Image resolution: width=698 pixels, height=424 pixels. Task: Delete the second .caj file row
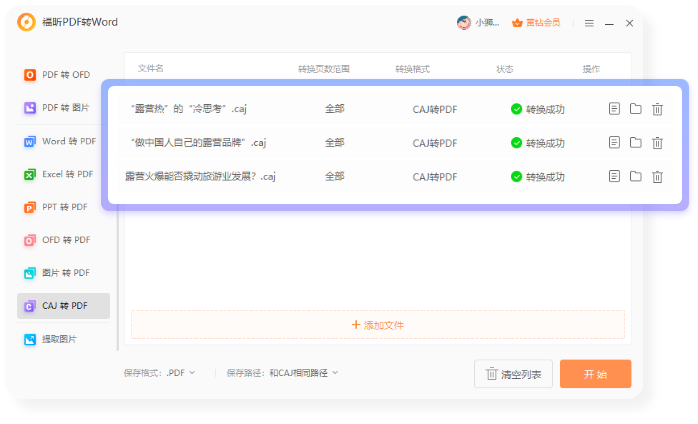[x=657, y=143]
